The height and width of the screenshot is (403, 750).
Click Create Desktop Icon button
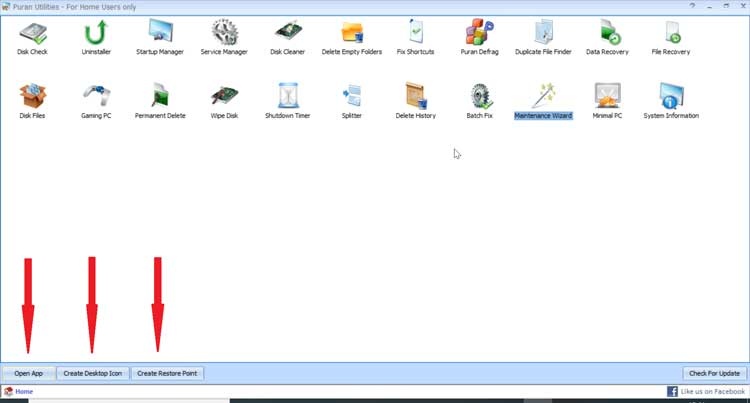pyautogui.click(x=93, y=373)
